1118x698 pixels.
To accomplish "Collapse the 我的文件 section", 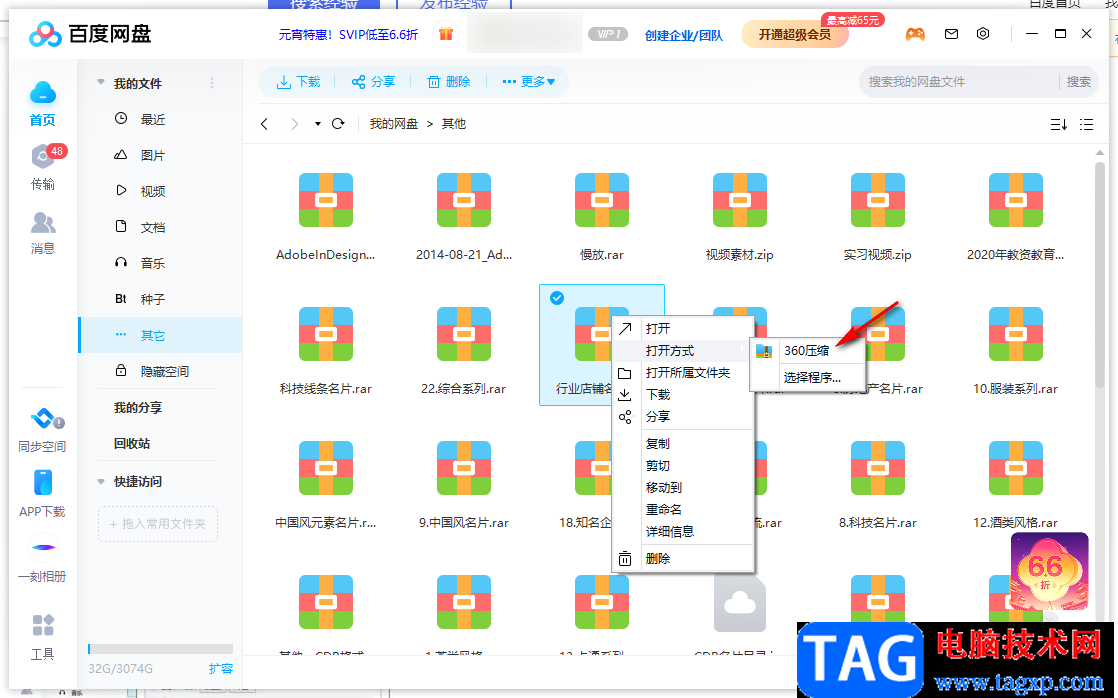I will [101, 83].
